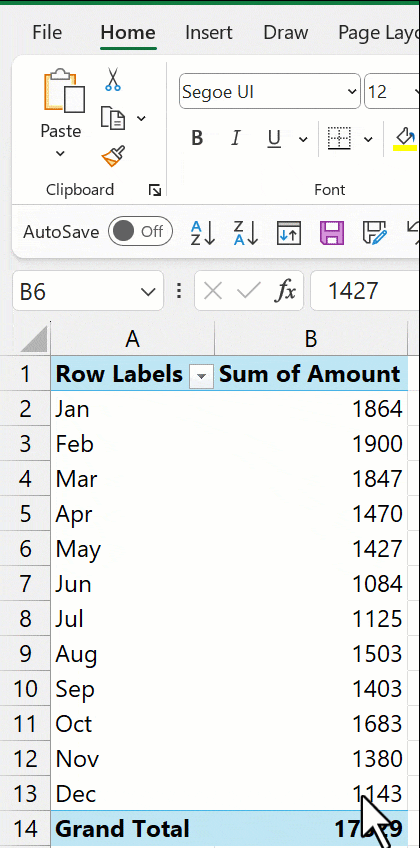420x848 pixels.
Task: Click the formula bar showing 1427
Action: [365, 292]
